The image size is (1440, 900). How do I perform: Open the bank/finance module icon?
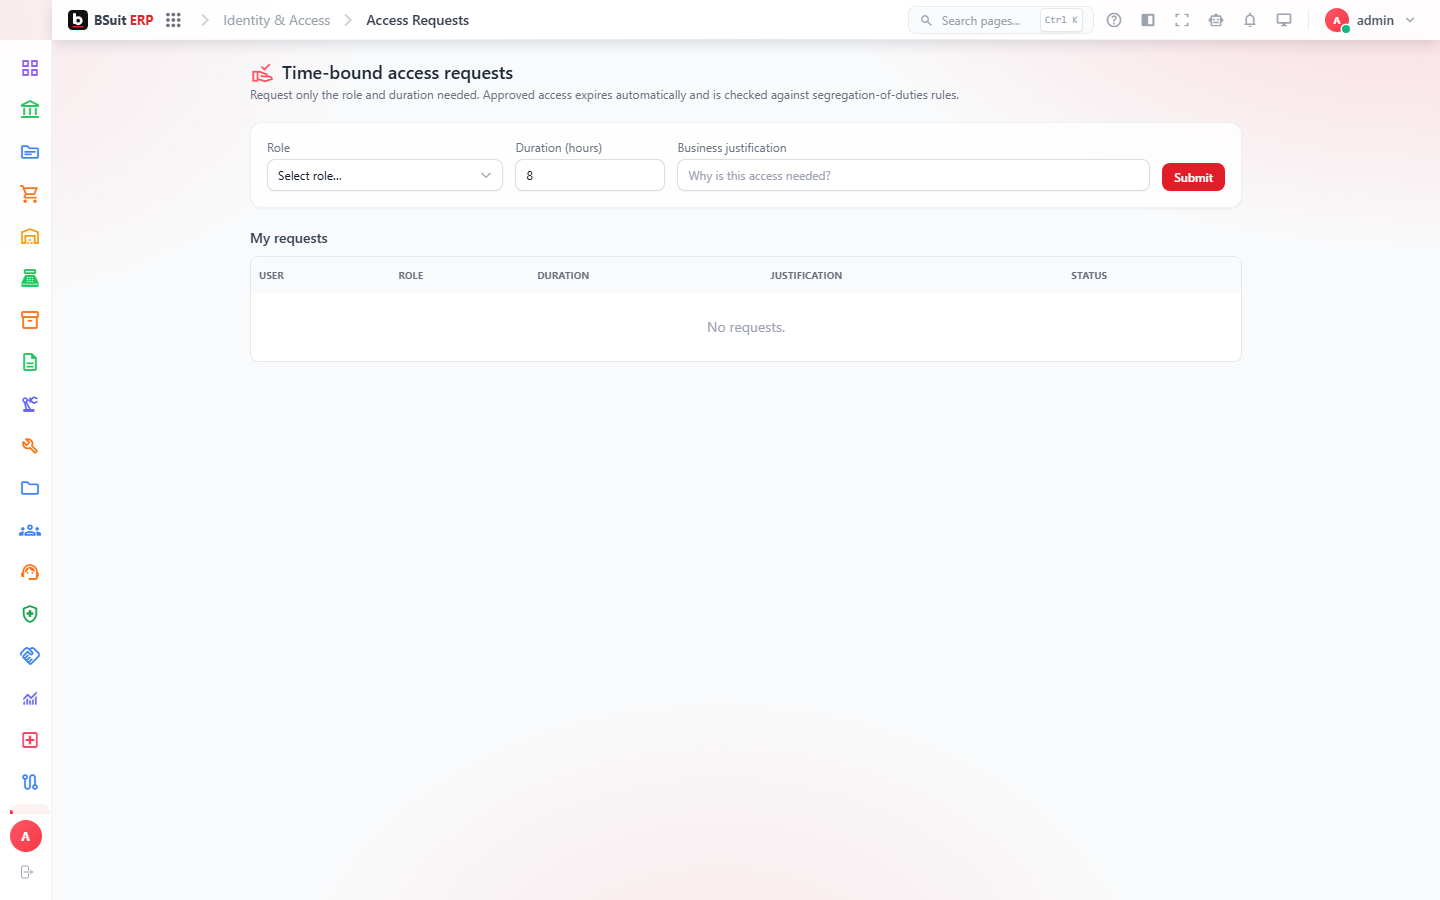point(30,110)
